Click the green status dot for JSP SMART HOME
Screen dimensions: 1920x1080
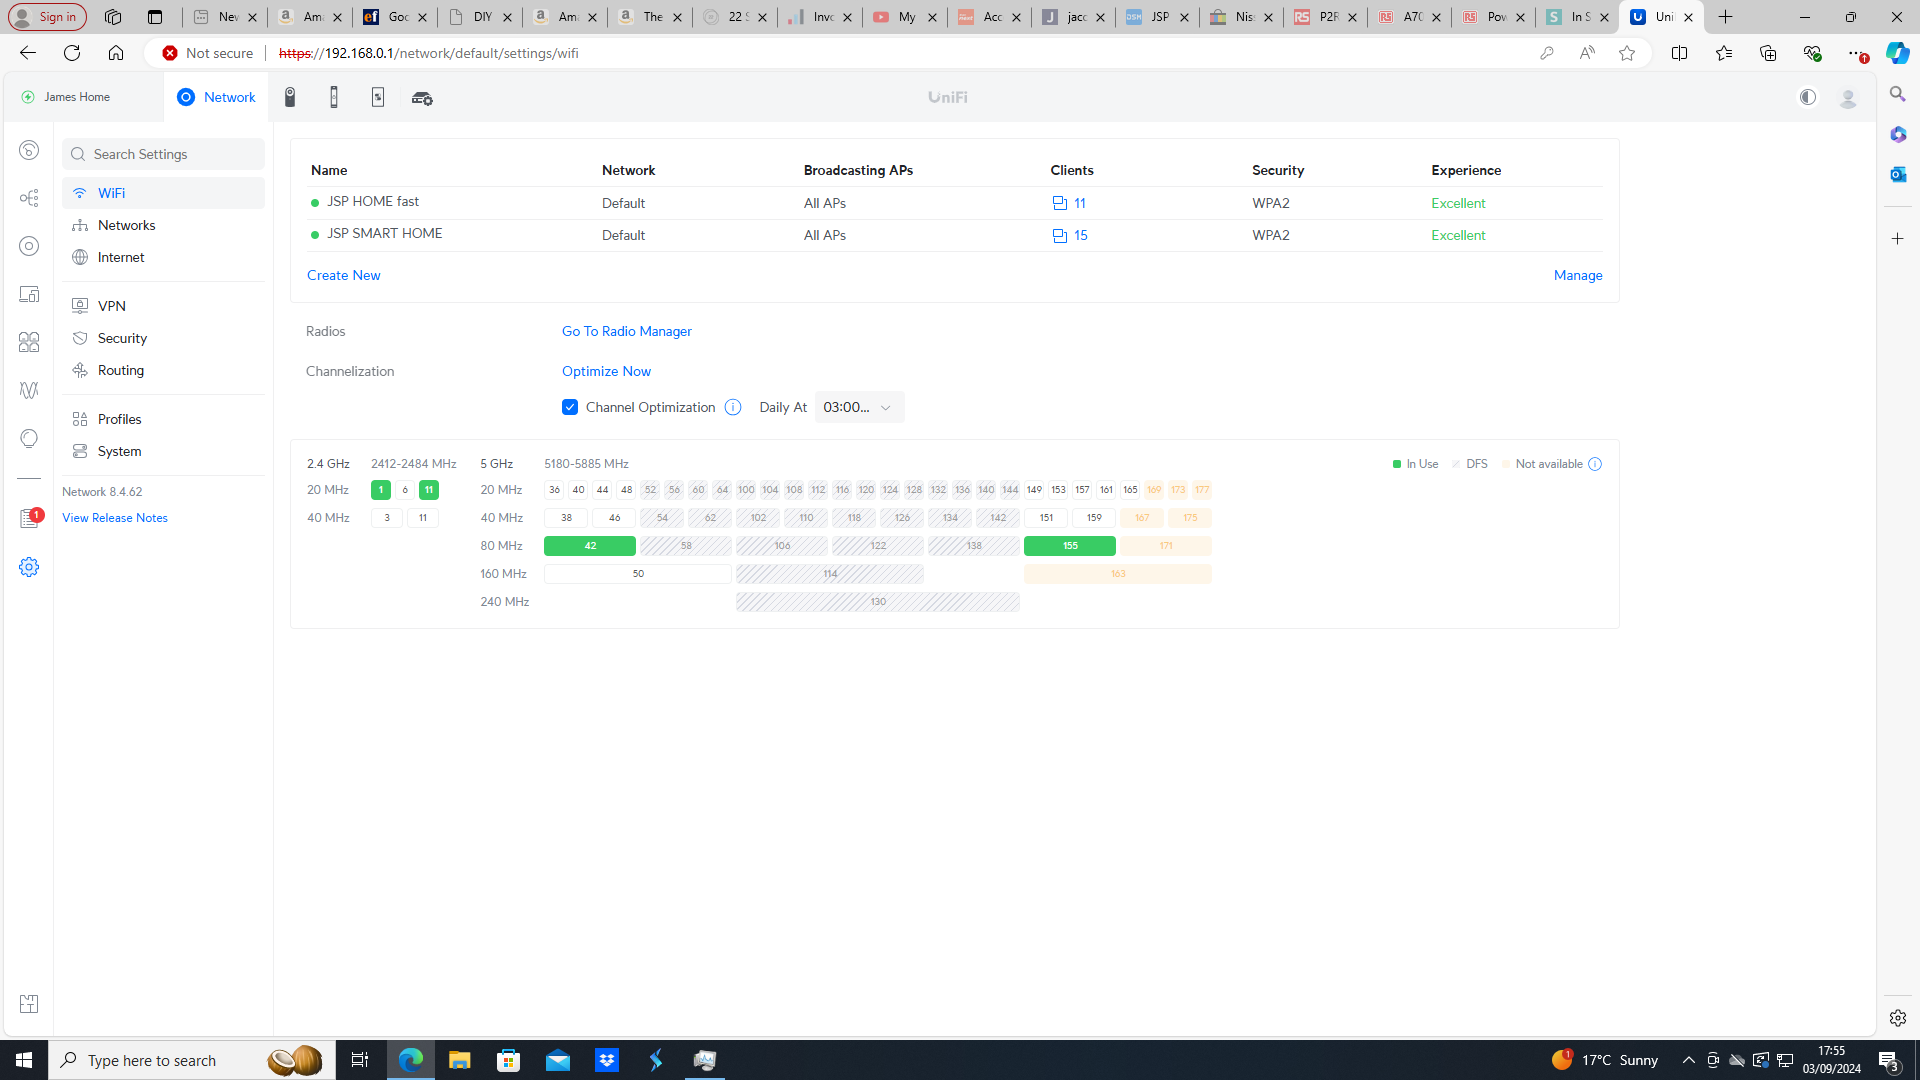pyautogui.click(x=316, y=235)
